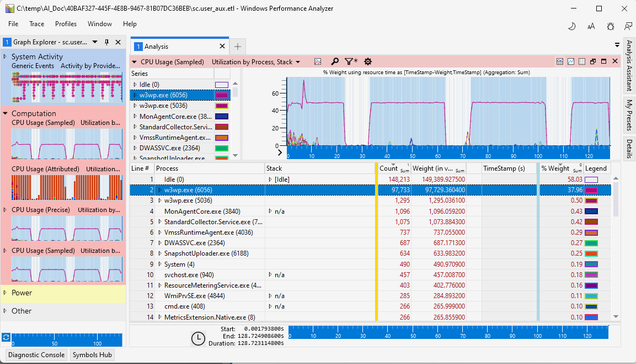Click the Series list scroll down arrow
The height and width of the screenshot is (364, 636).
[x=235, y=155]
